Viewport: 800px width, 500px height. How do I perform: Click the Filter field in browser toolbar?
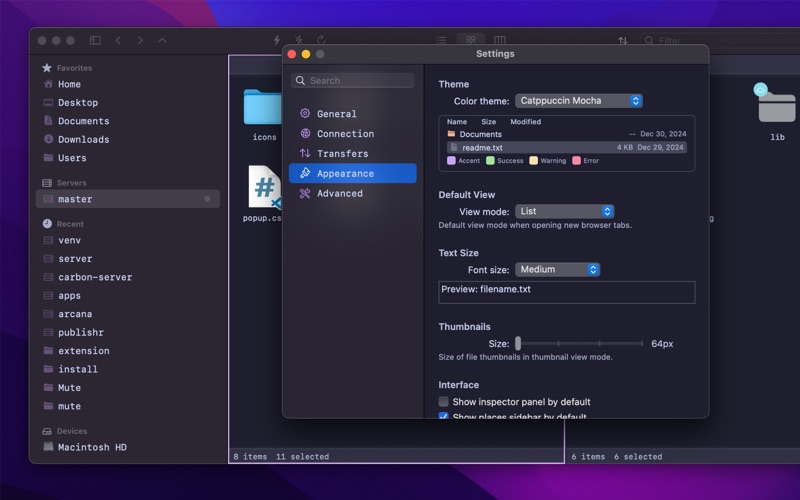pos(719,40)
